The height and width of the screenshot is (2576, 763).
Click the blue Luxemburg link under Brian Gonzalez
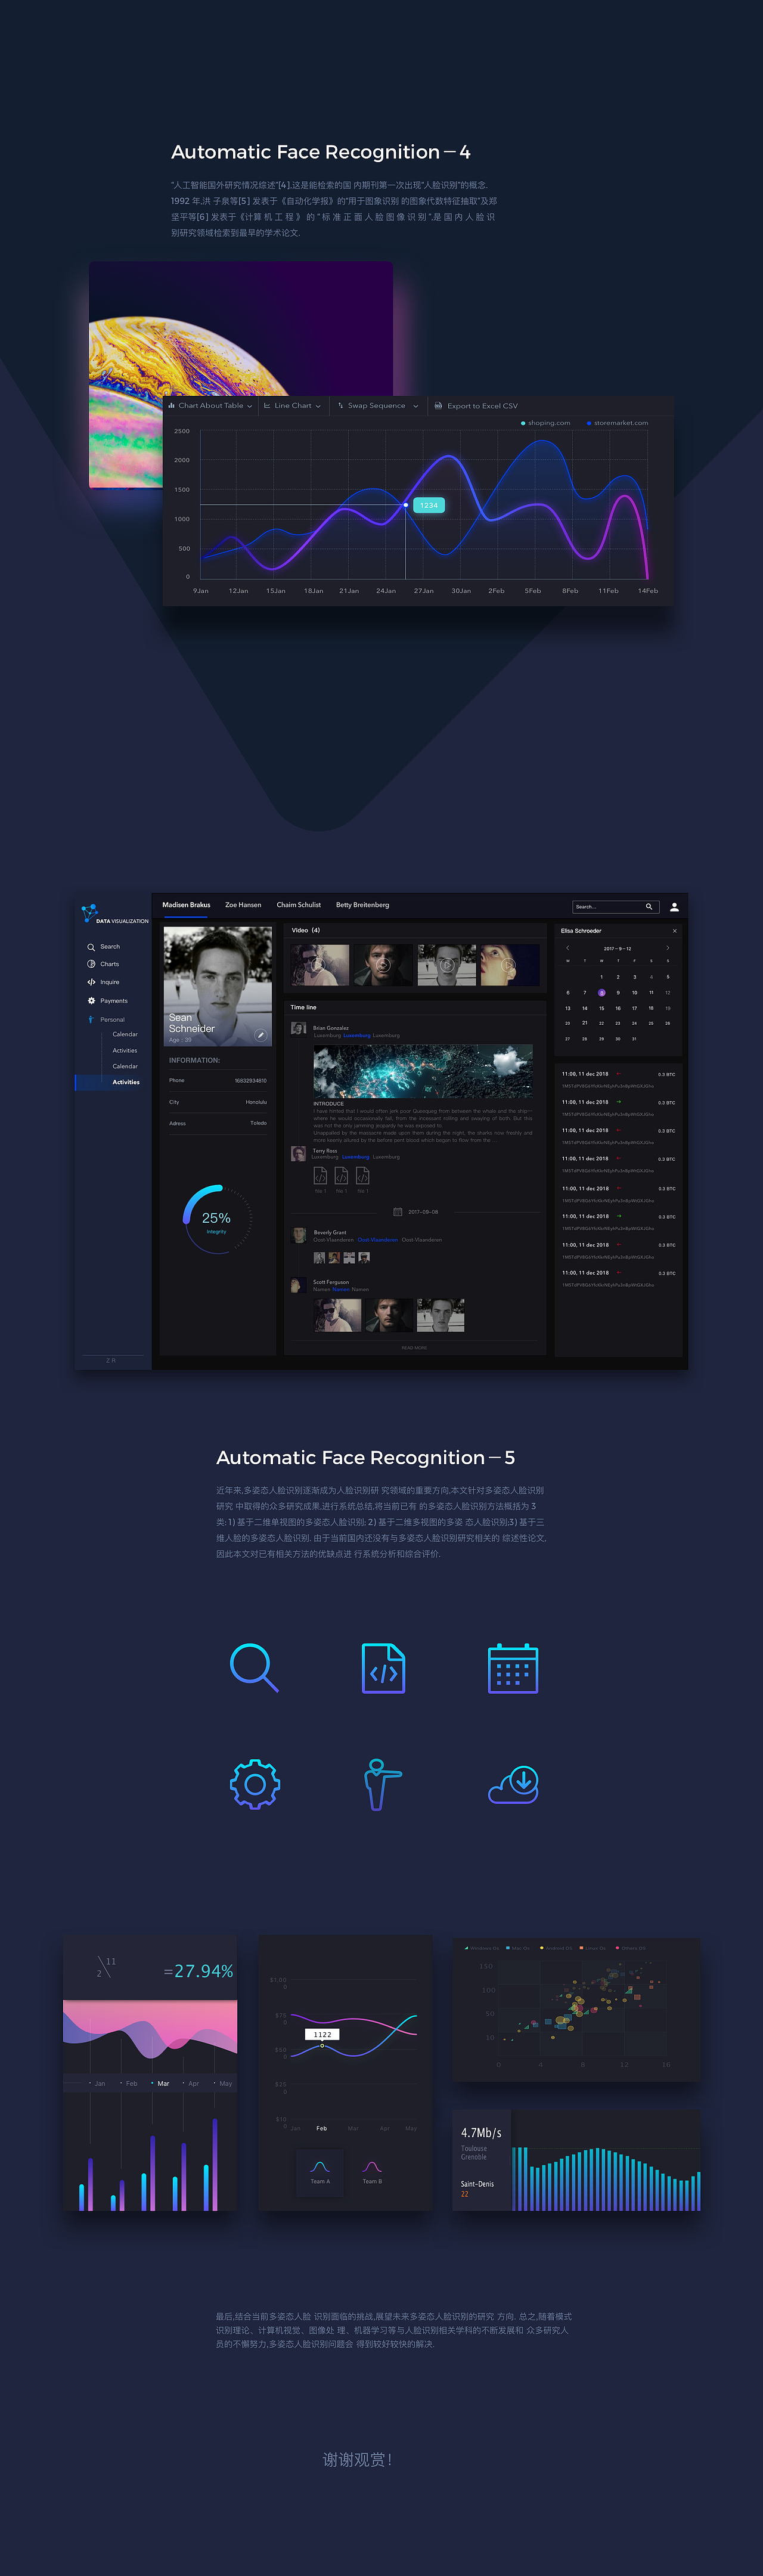[x=356, y=1036]
